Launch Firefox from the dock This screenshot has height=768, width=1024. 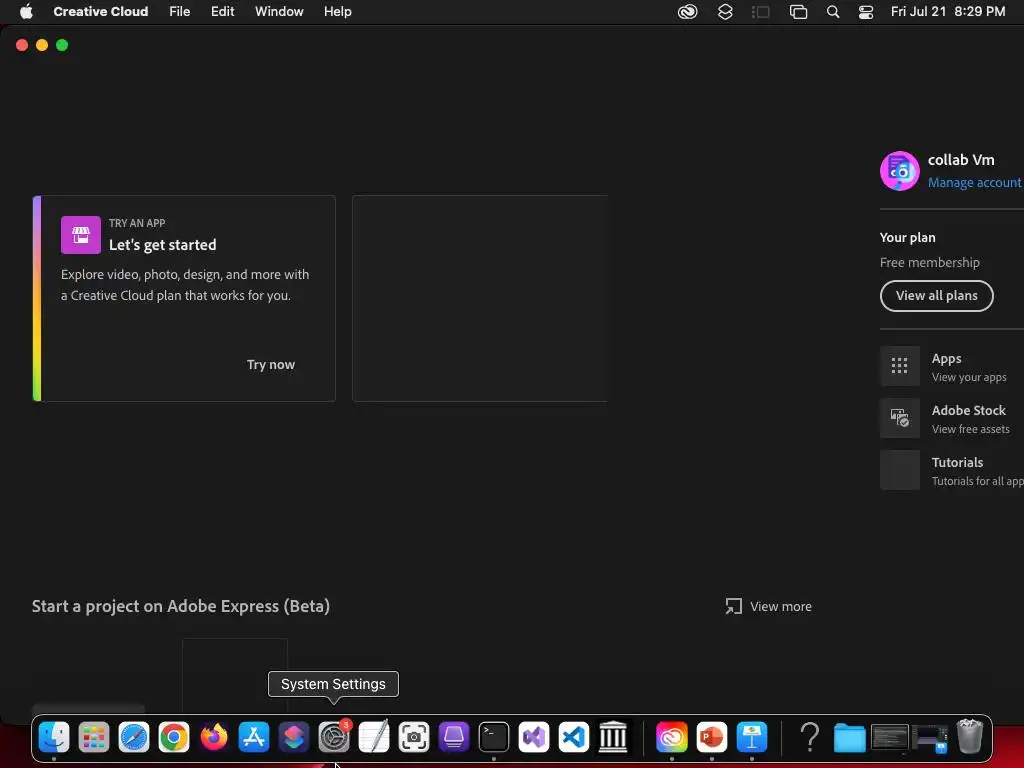click(x=214, y=737)
